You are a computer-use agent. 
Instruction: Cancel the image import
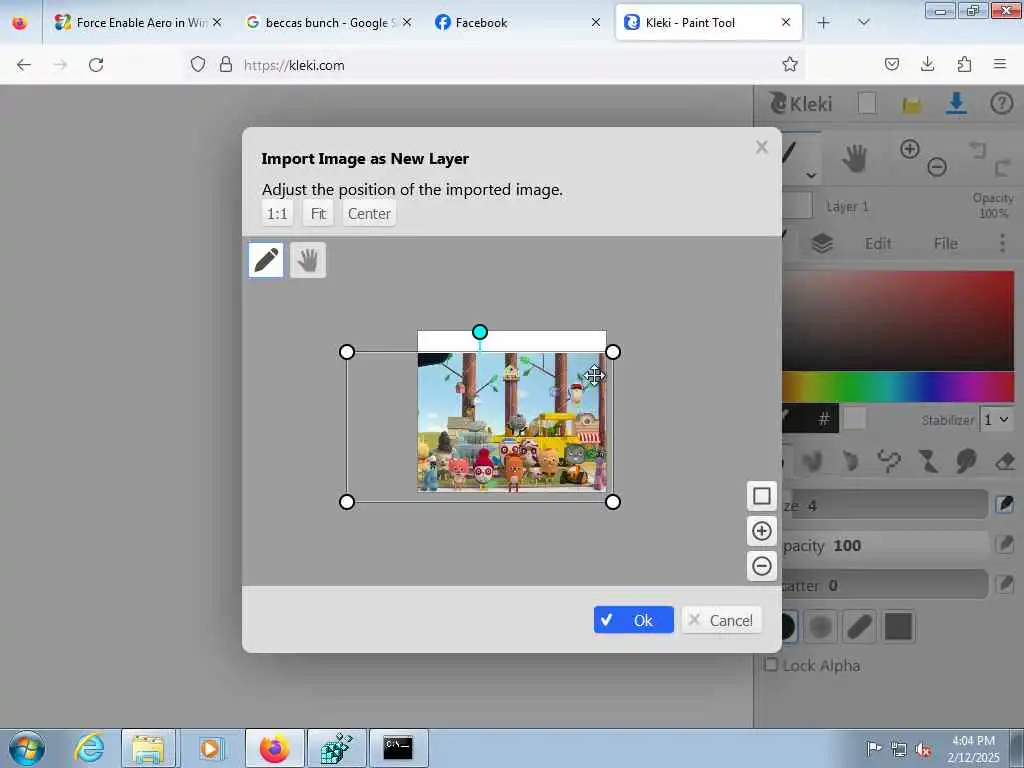click(721, 620)
